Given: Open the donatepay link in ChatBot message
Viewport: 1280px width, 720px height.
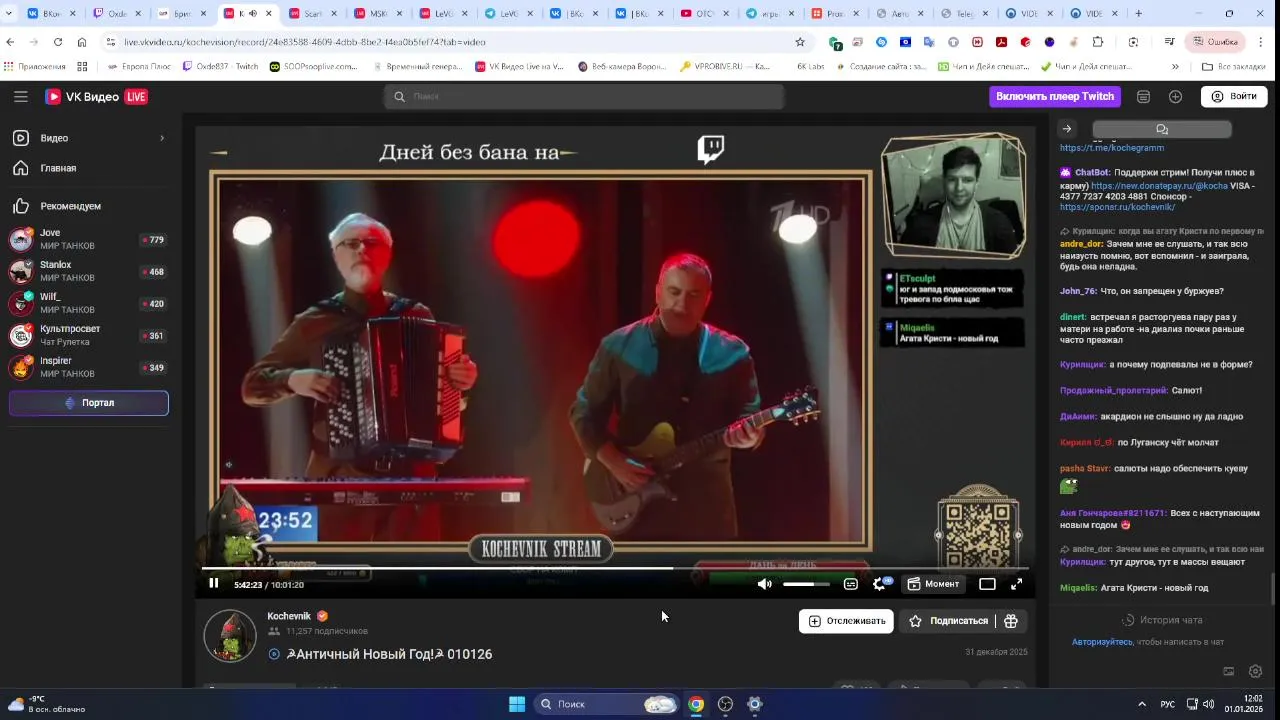Looking at the screenshot, I should pos(1159,186).
